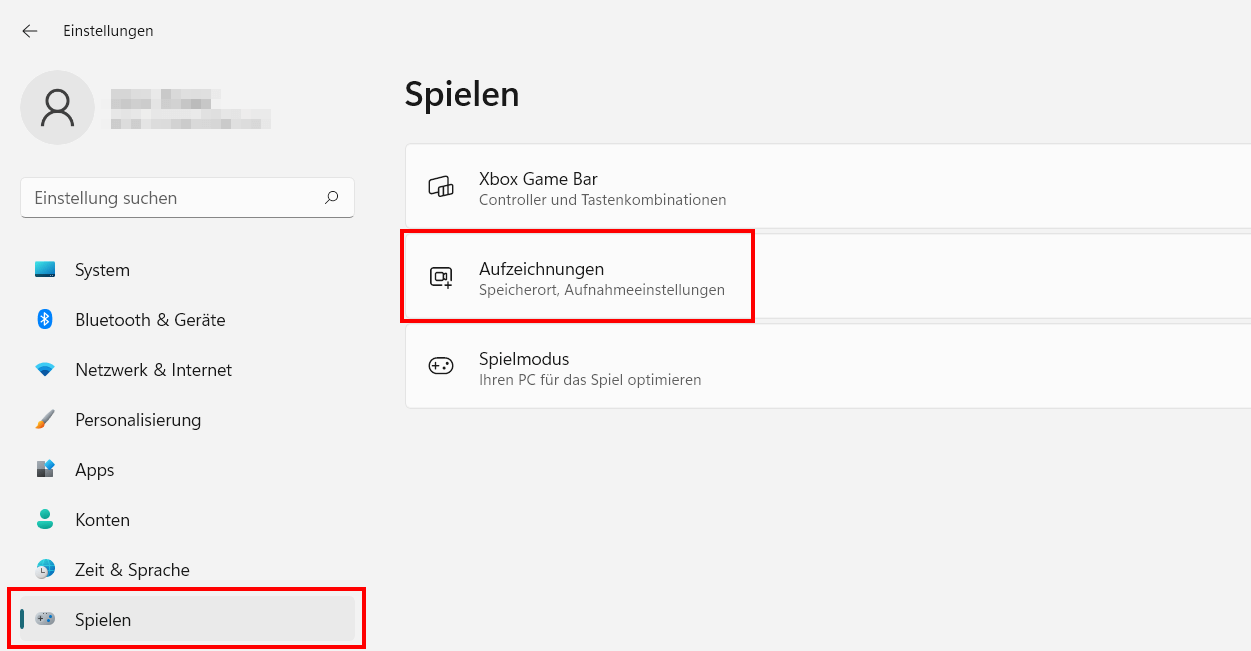Screen dimensions: 1251x651
Task: Click the search magnifier icon
Action: [x=331, y=198]
